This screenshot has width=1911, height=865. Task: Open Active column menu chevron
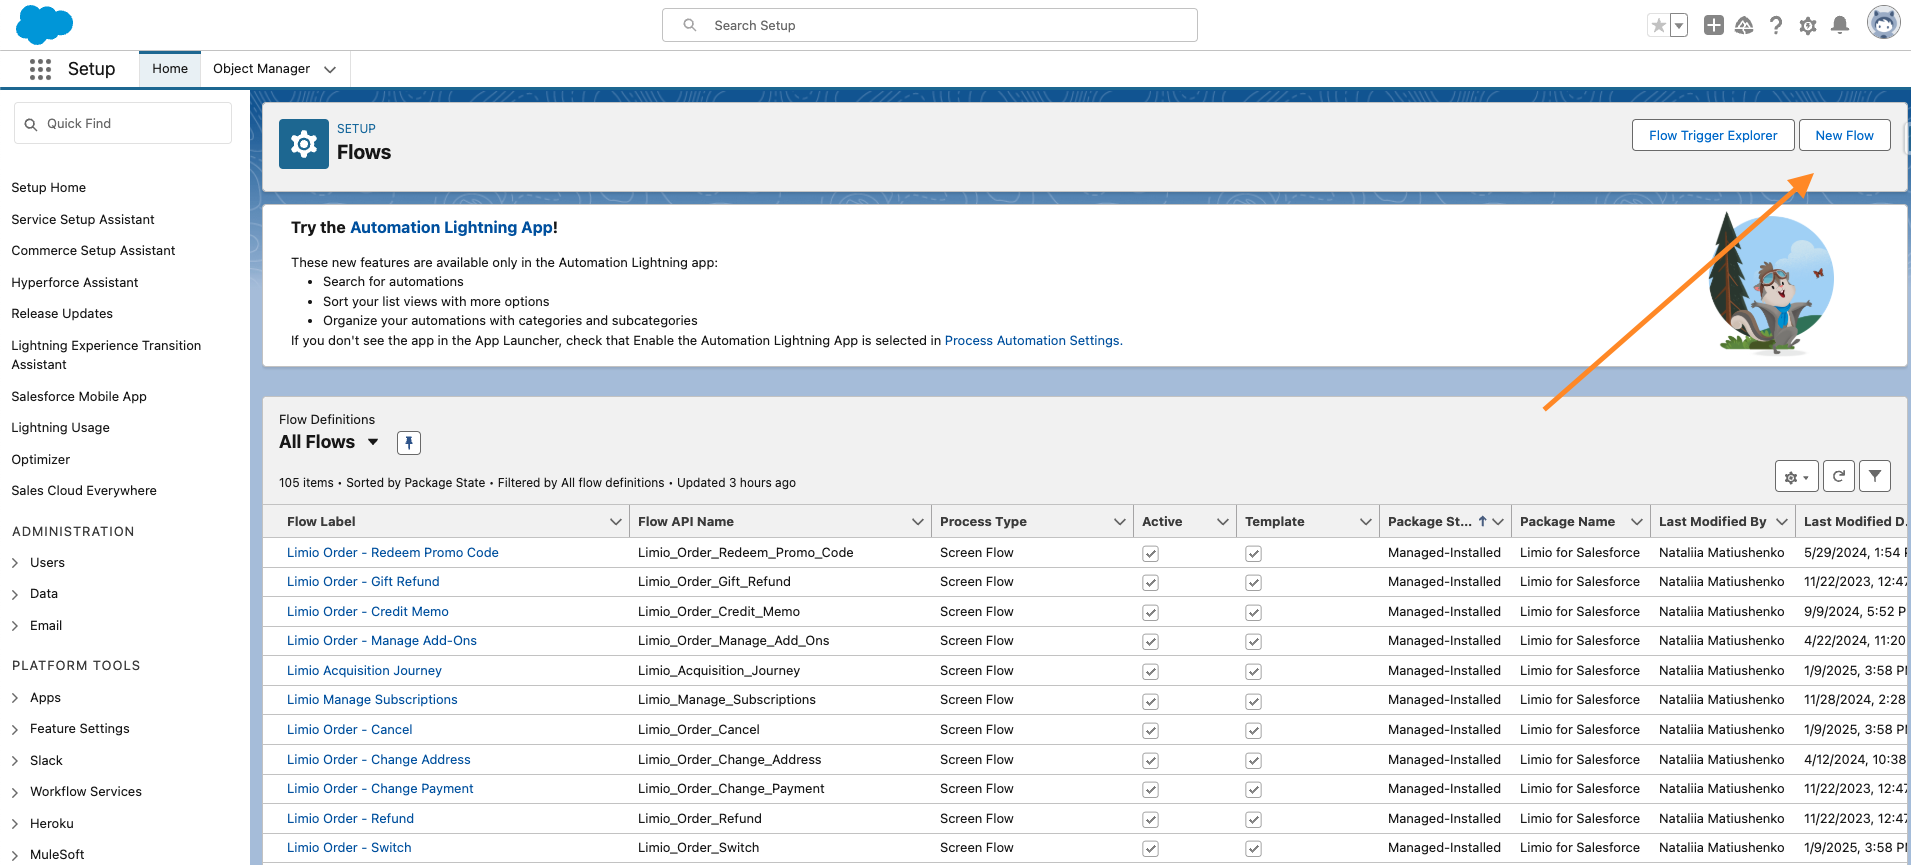[1223, 522]
